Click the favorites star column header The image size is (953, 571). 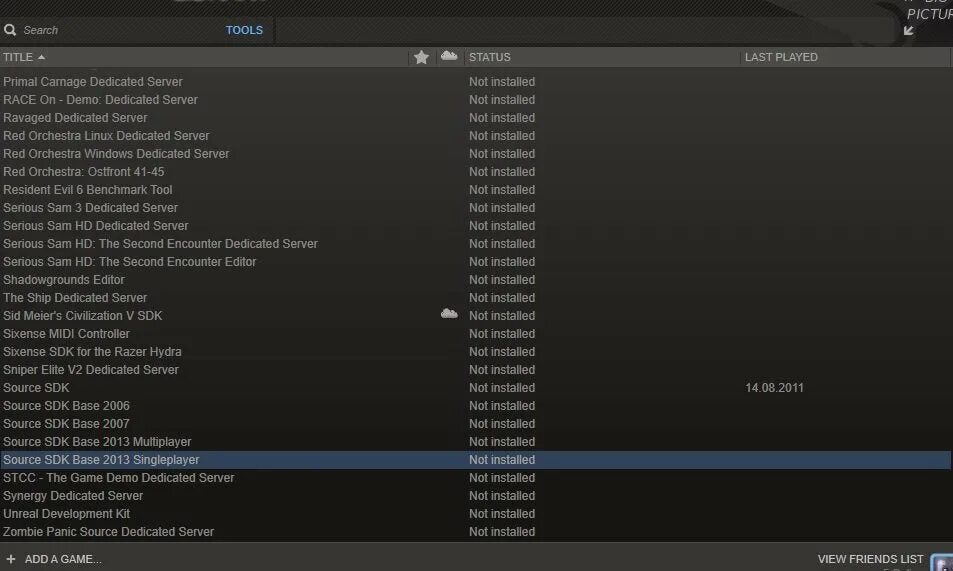[421, 57]
